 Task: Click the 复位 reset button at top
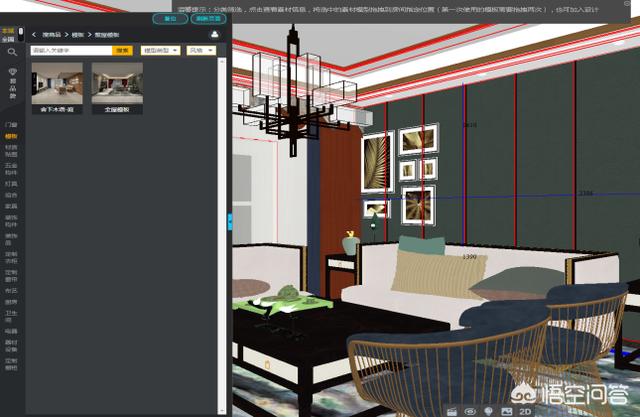coord(170,18)
